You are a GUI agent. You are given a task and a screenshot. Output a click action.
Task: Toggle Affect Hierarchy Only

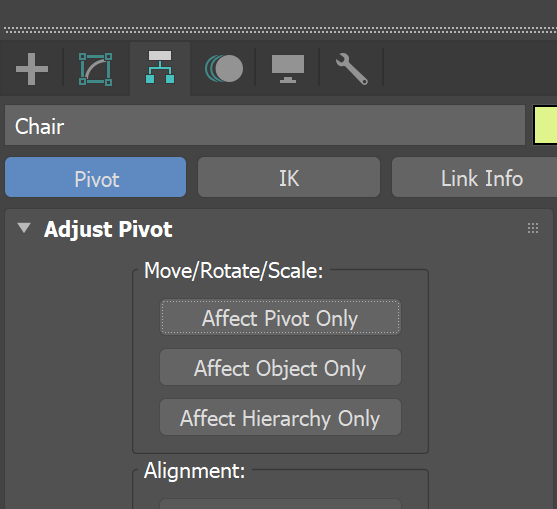(280, 417)
